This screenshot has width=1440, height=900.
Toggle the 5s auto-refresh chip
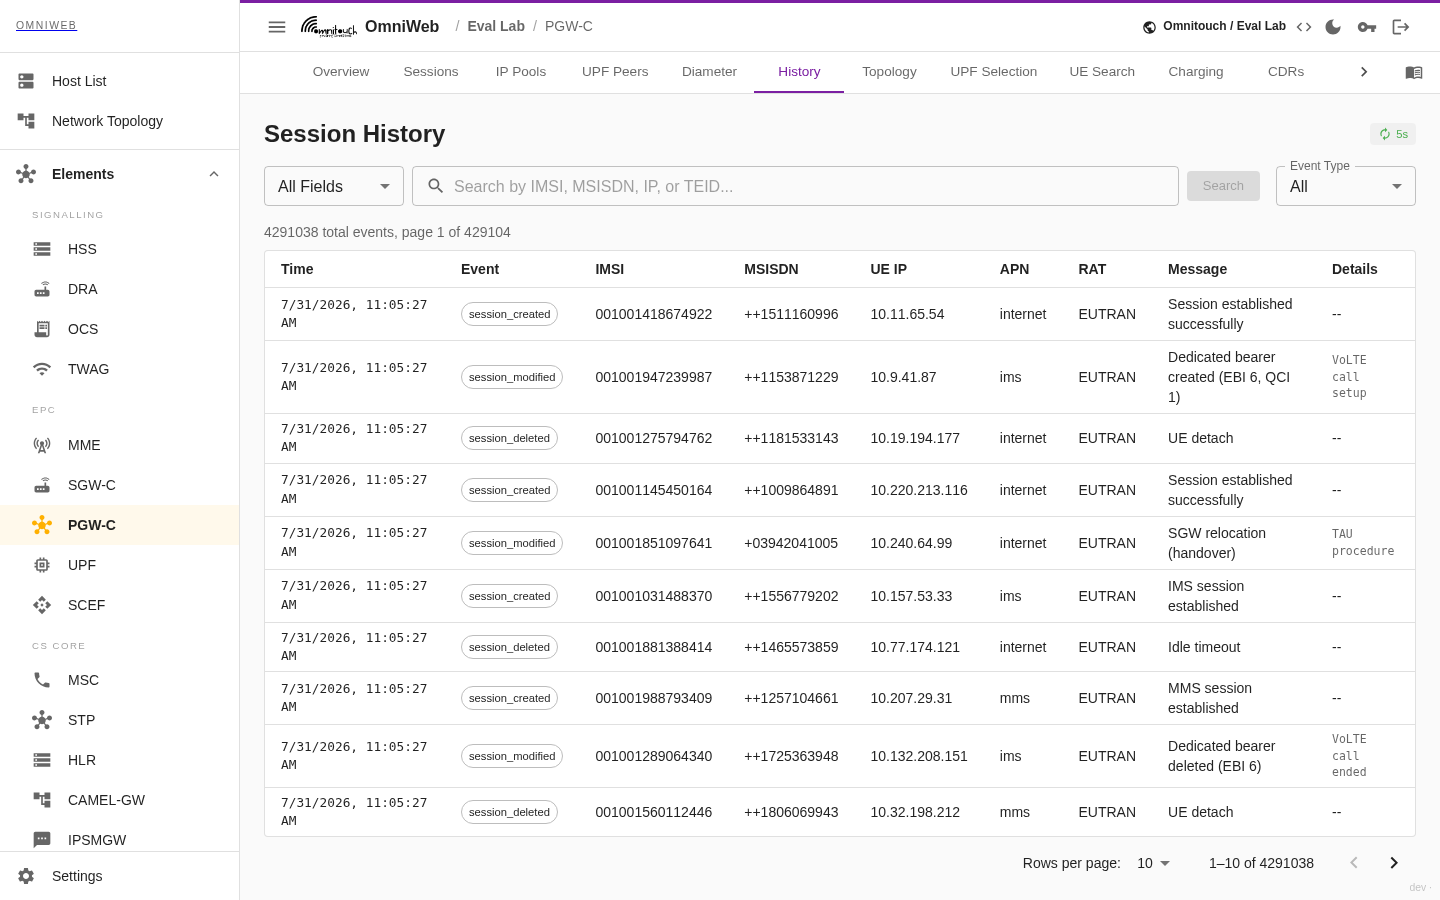(1393, 134)
